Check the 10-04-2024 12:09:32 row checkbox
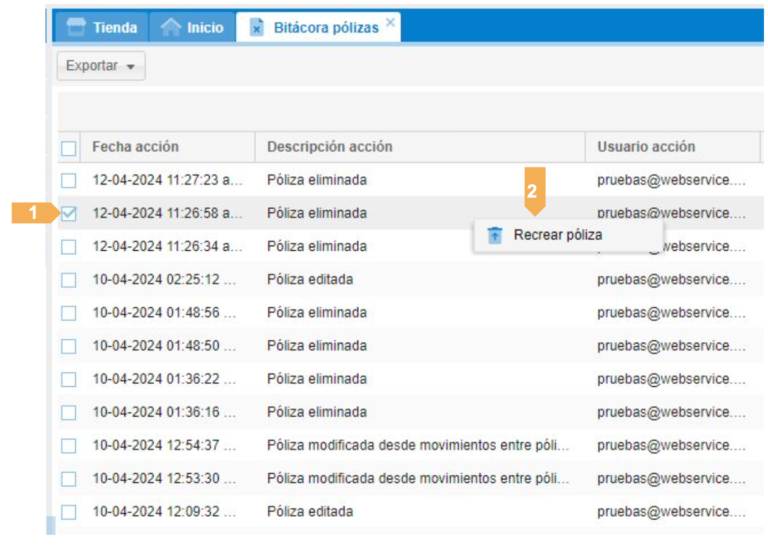This screenshot has width=768, height=546. (x=69, y=512)
